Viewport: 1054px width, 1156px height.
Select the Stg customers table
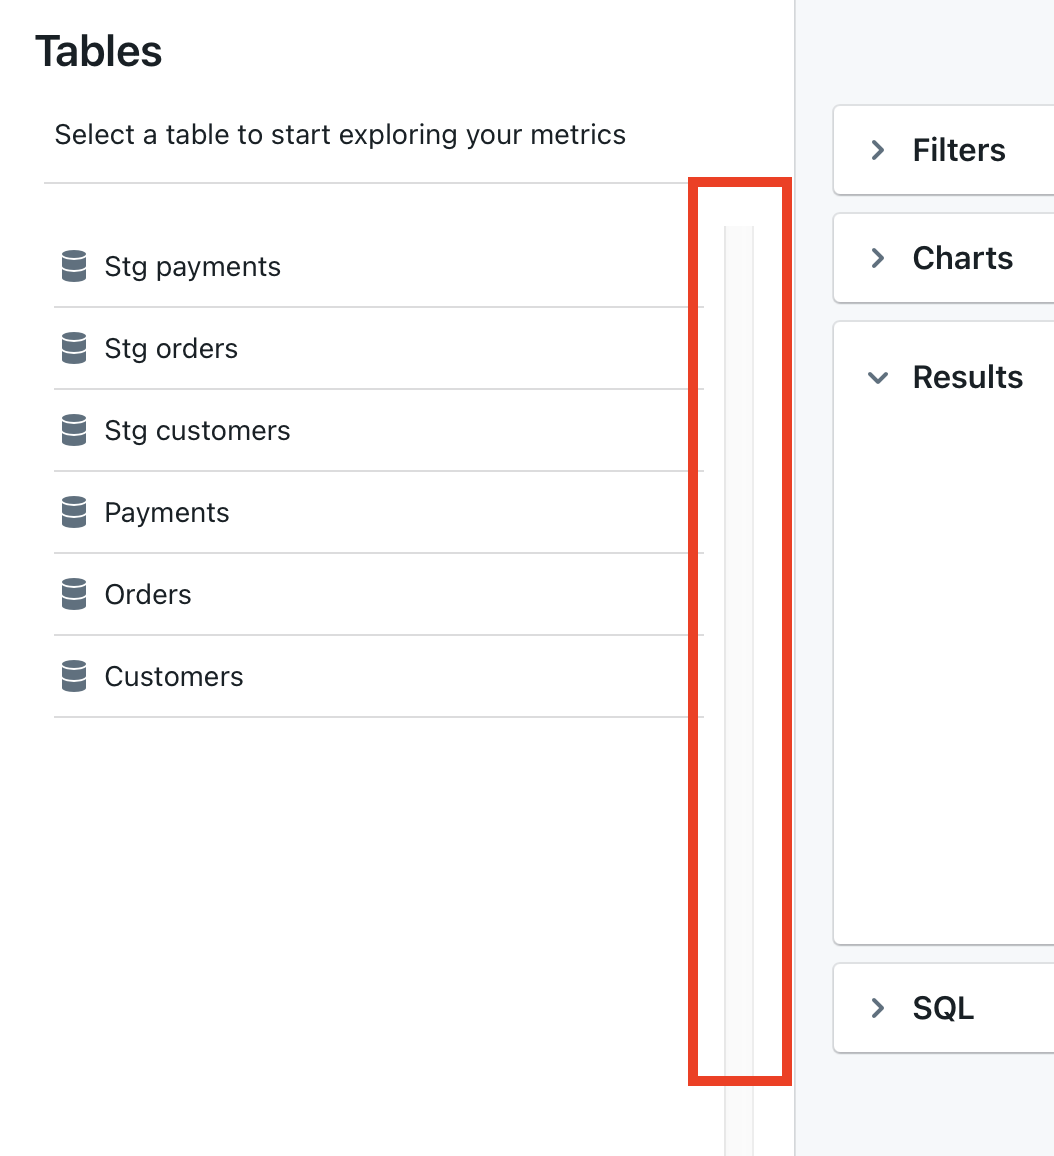click(197, 430)
